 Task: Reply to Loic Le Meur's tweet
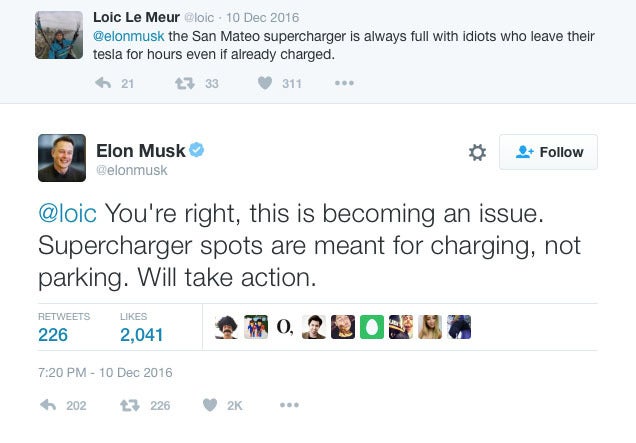(x=103, y=83)
